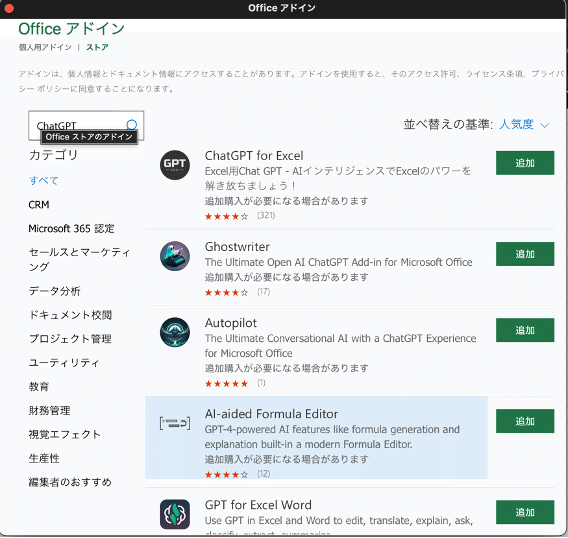Add ChatGPT for Excel with 追加
This screenshot has width=568, height=538.
525,163
